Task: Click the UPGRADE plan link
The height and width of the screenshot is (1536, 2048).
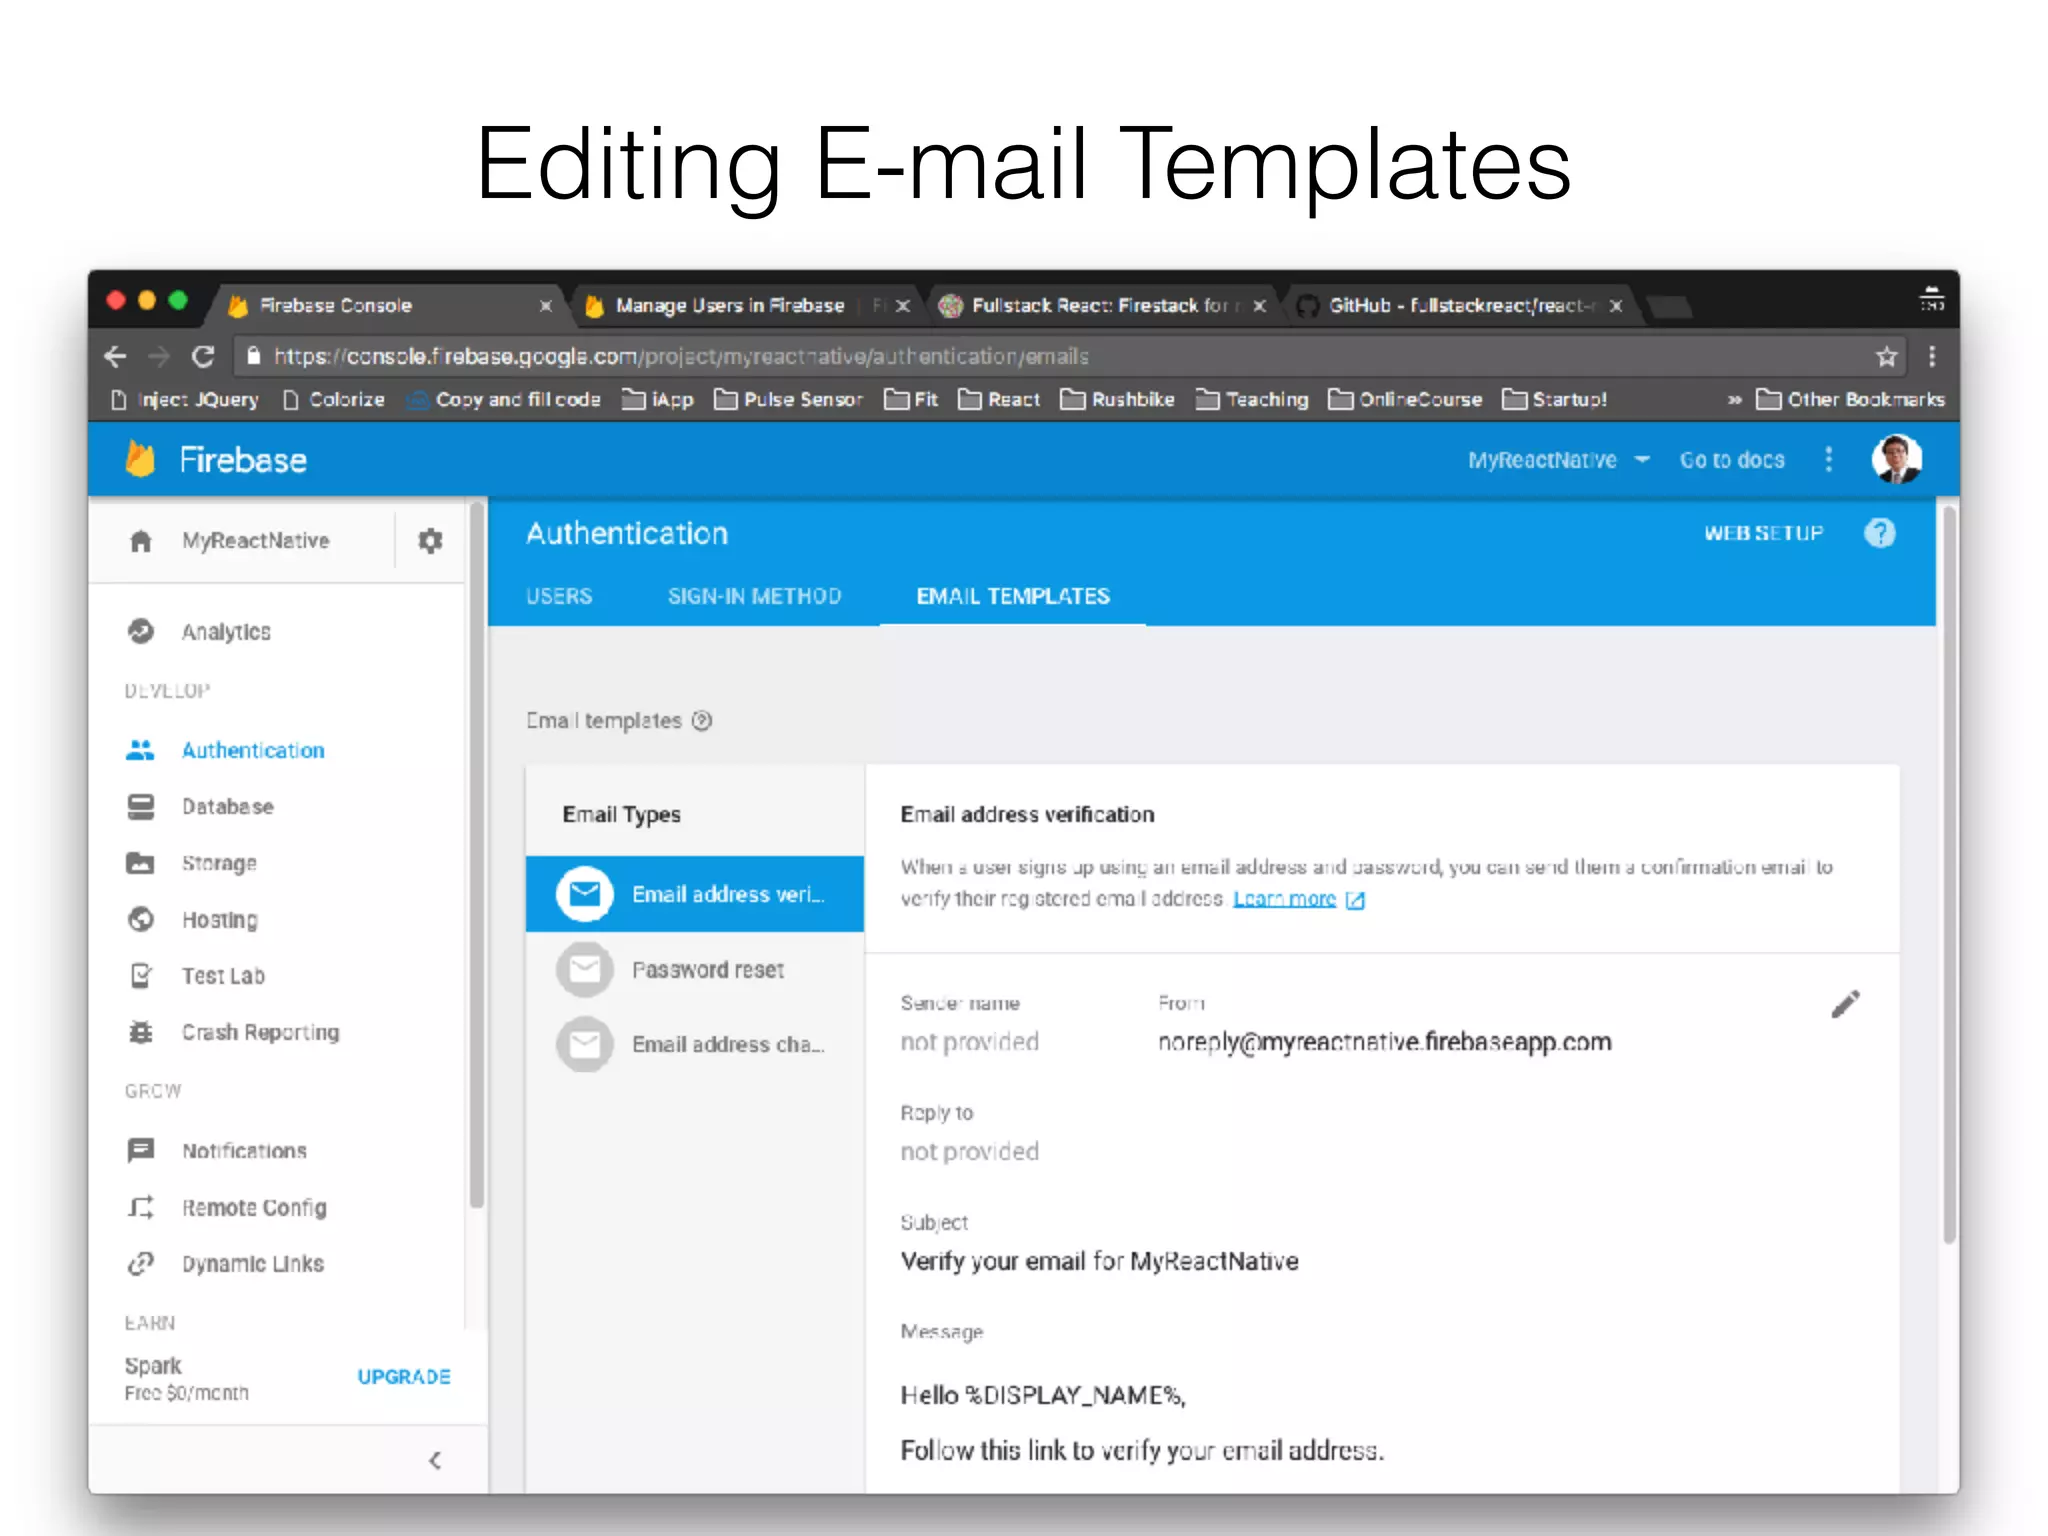Action: (x=404, y=1377)
